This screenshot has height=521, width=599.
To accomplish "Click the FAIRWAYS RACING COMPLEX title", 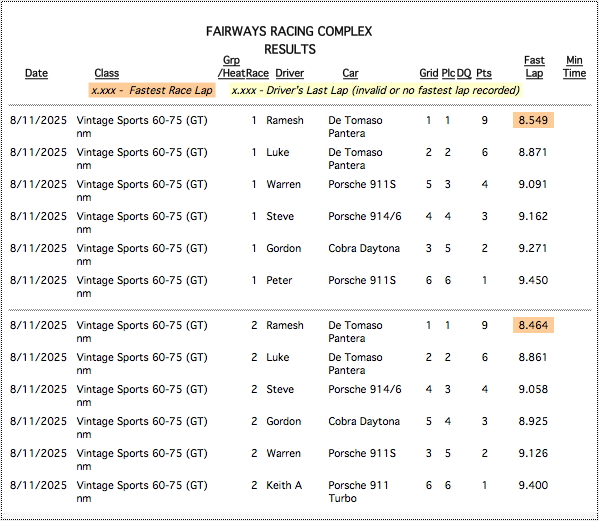I will pos(289,31).
